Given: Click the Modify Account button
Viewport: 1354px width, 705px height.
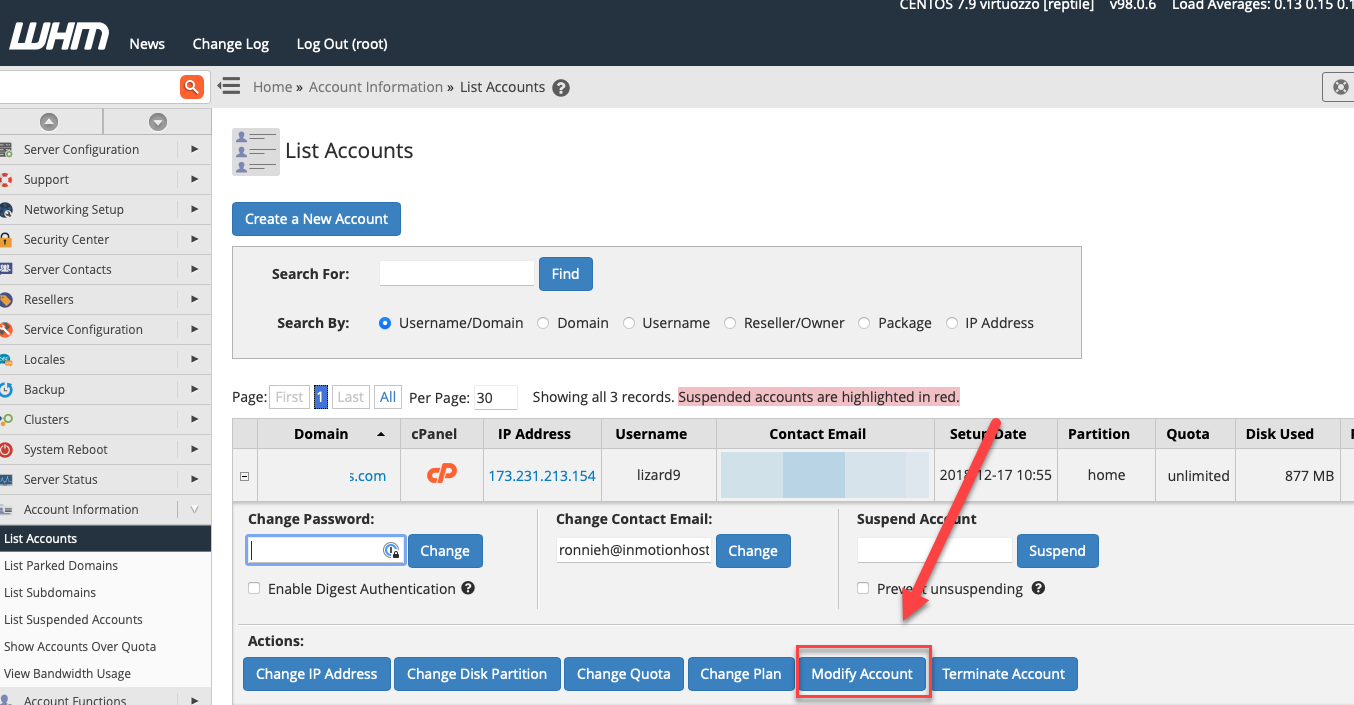Looking at the screenshot, I should click(x=862, y=674).
